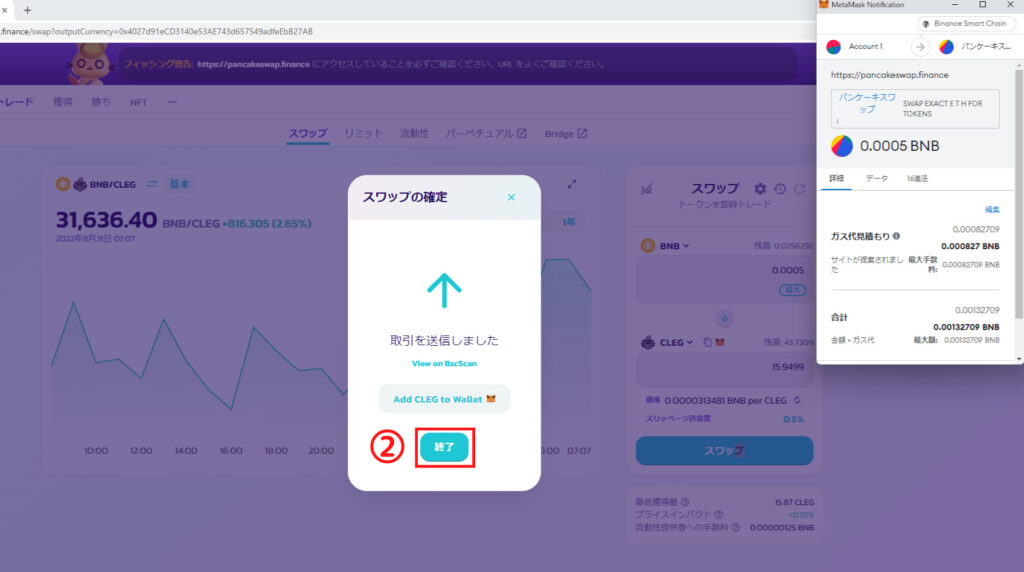Open the 獲得 menu in top navigation

63,102
